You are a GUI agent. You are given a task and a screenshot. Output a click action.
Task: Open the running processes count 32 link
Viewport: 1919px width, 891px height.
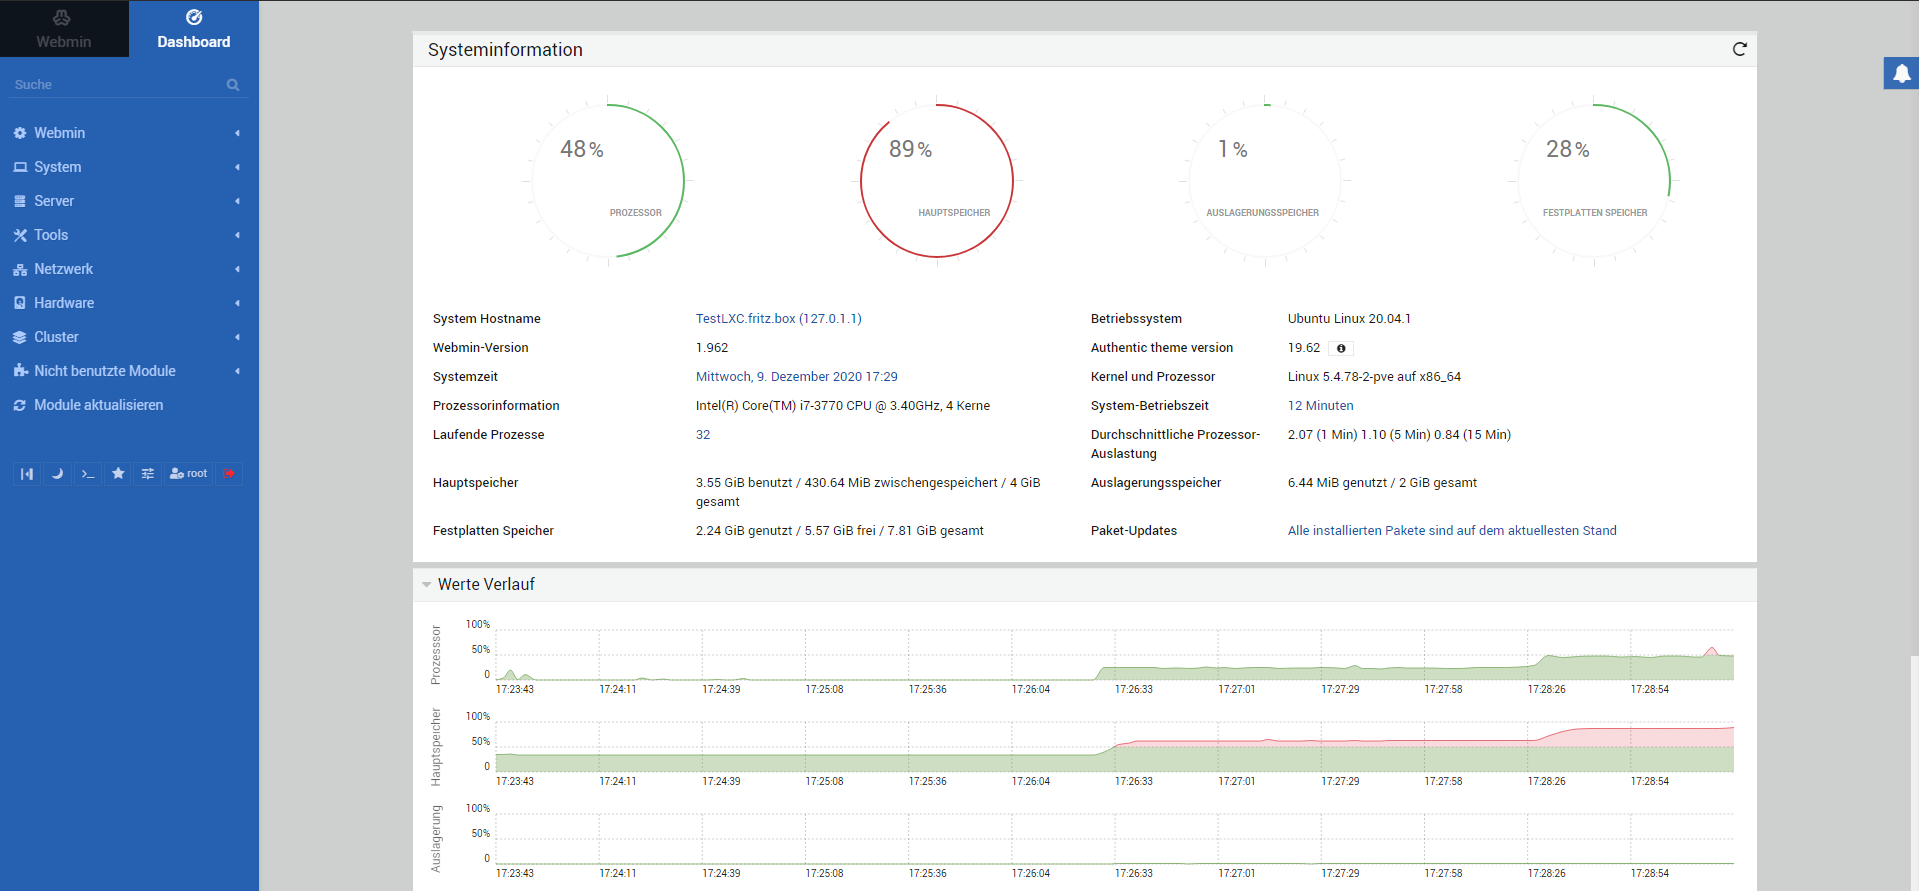(703, 435)
